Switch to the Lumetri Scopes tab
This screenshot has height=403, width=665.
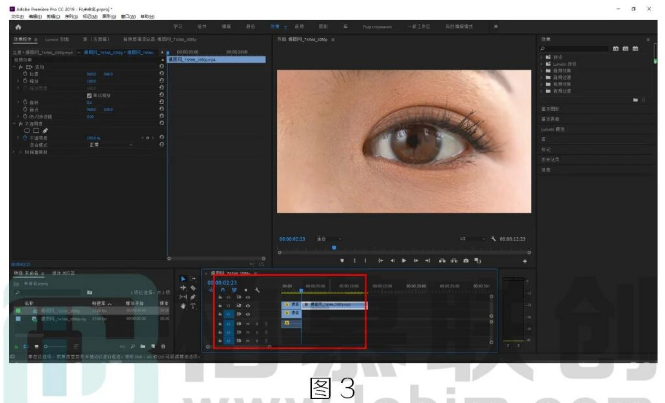[57, 39]
